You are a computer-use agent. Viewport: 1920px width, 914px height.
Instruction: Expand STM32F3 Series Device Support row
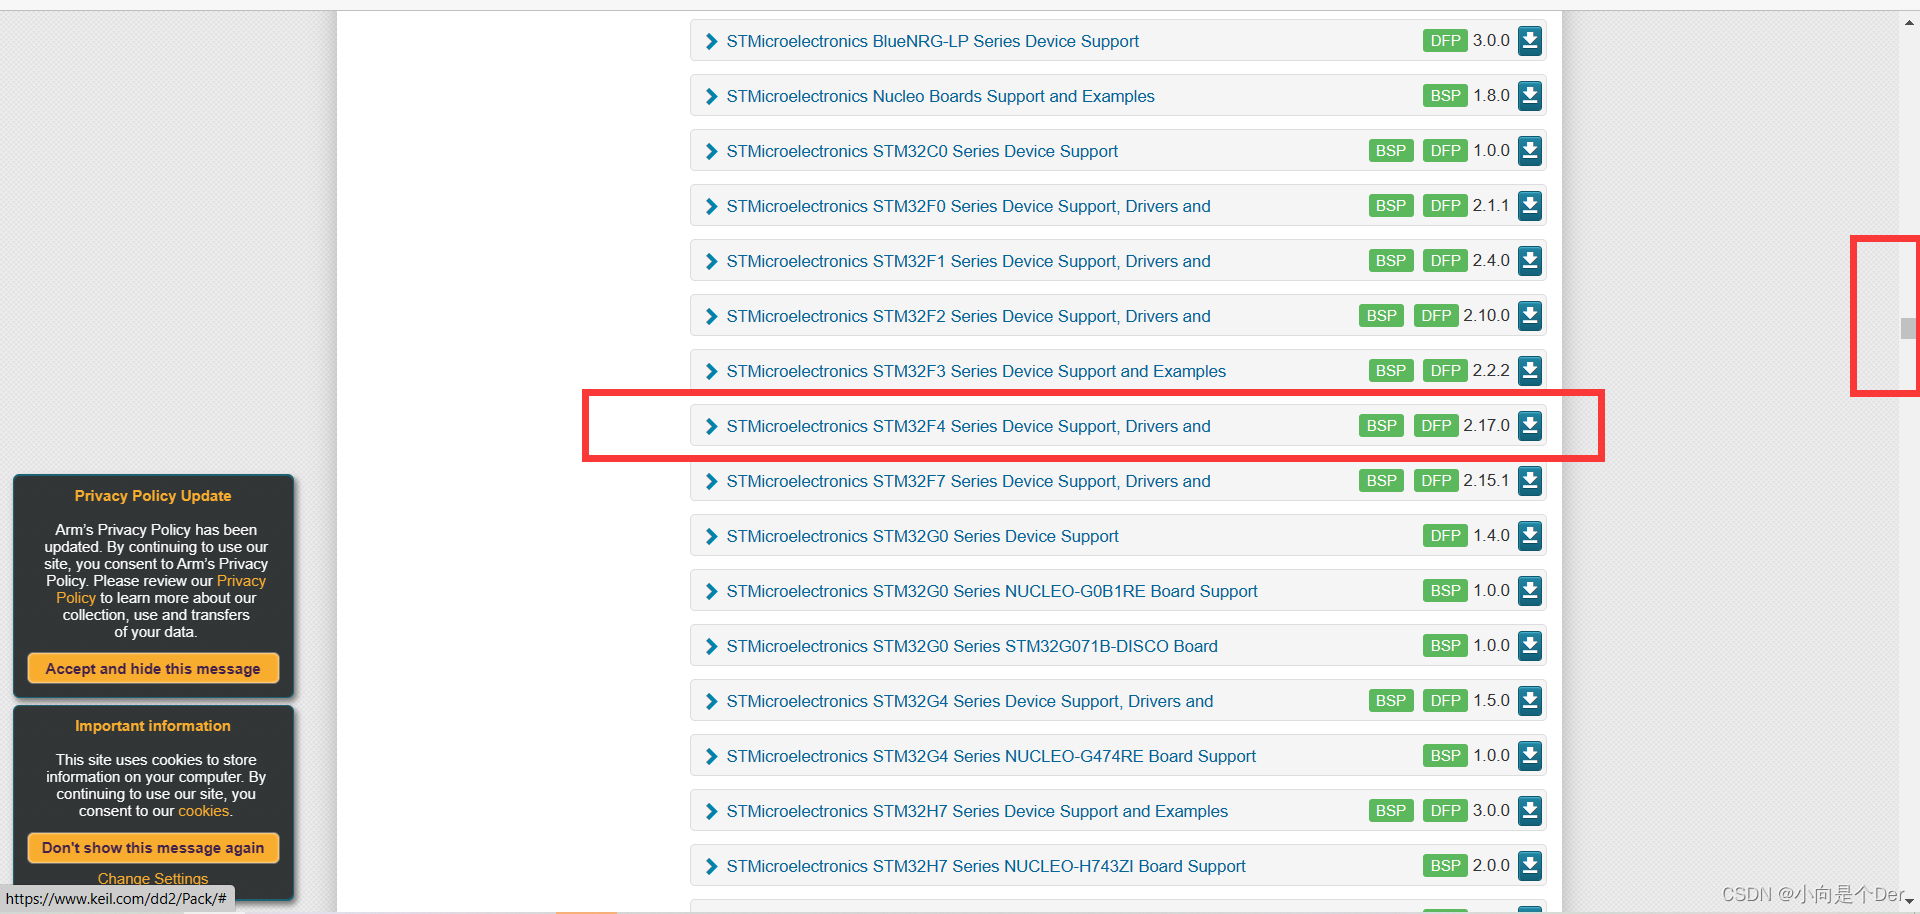pos(711,371)
